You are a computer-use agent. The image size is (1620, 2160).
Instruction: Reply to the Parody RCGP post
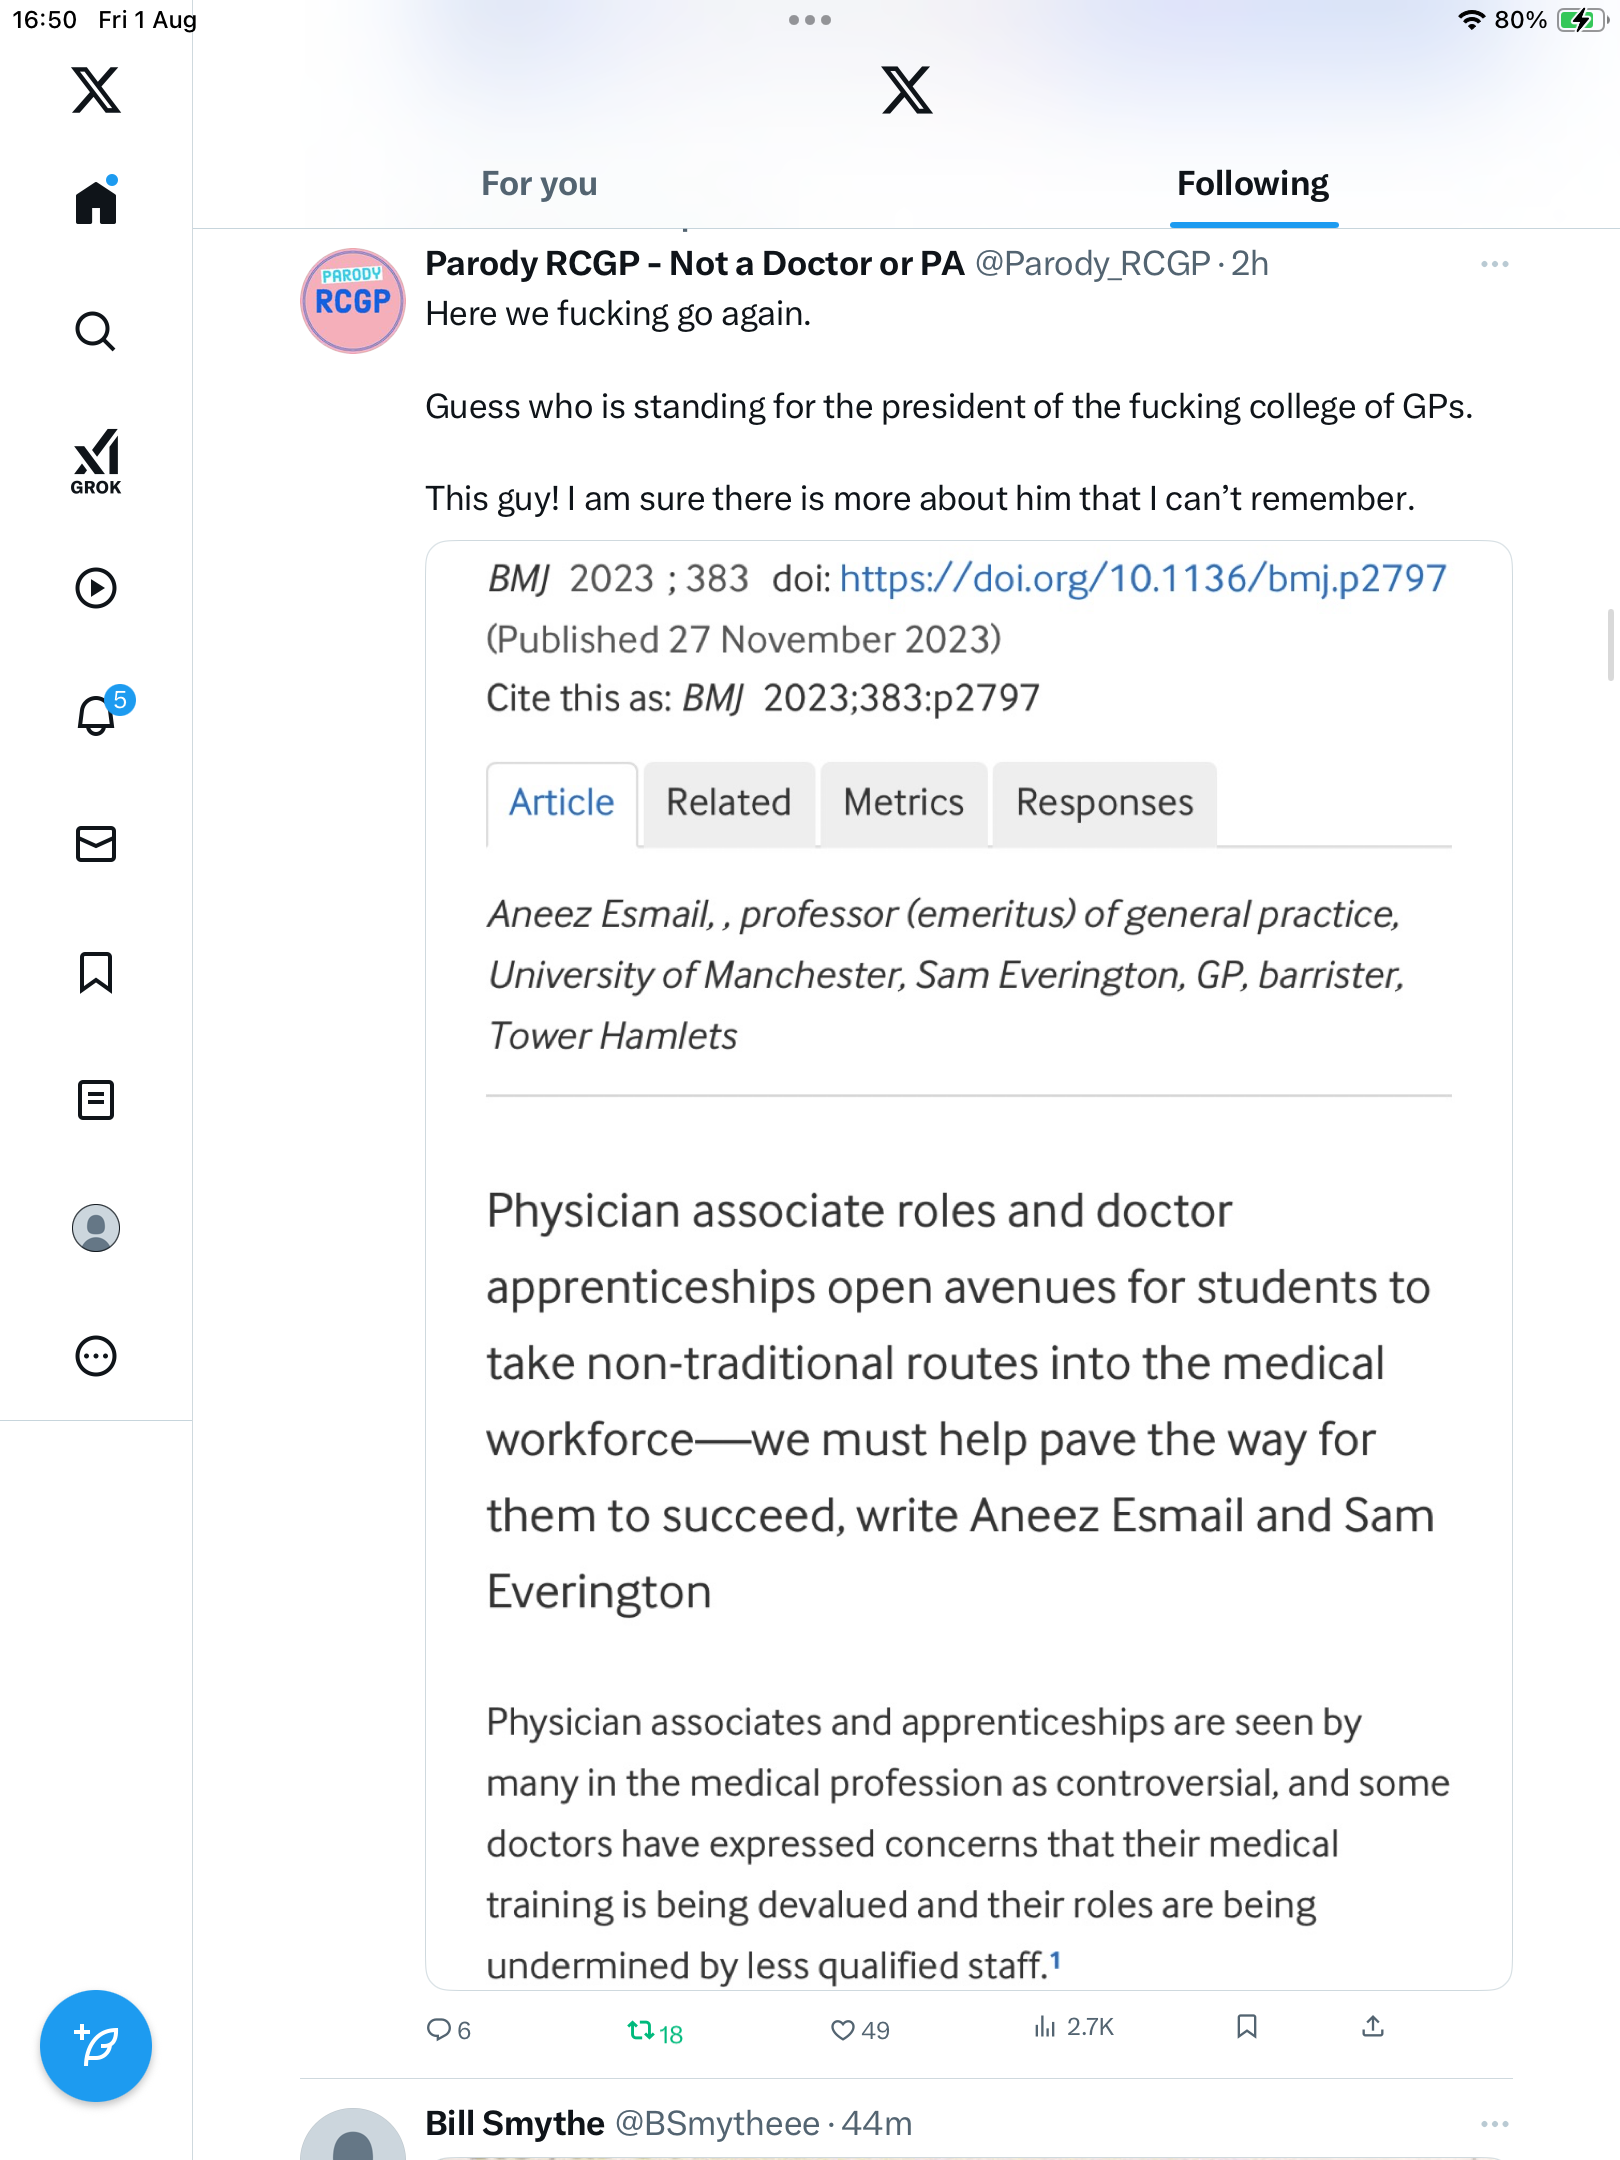point(439,2030)
